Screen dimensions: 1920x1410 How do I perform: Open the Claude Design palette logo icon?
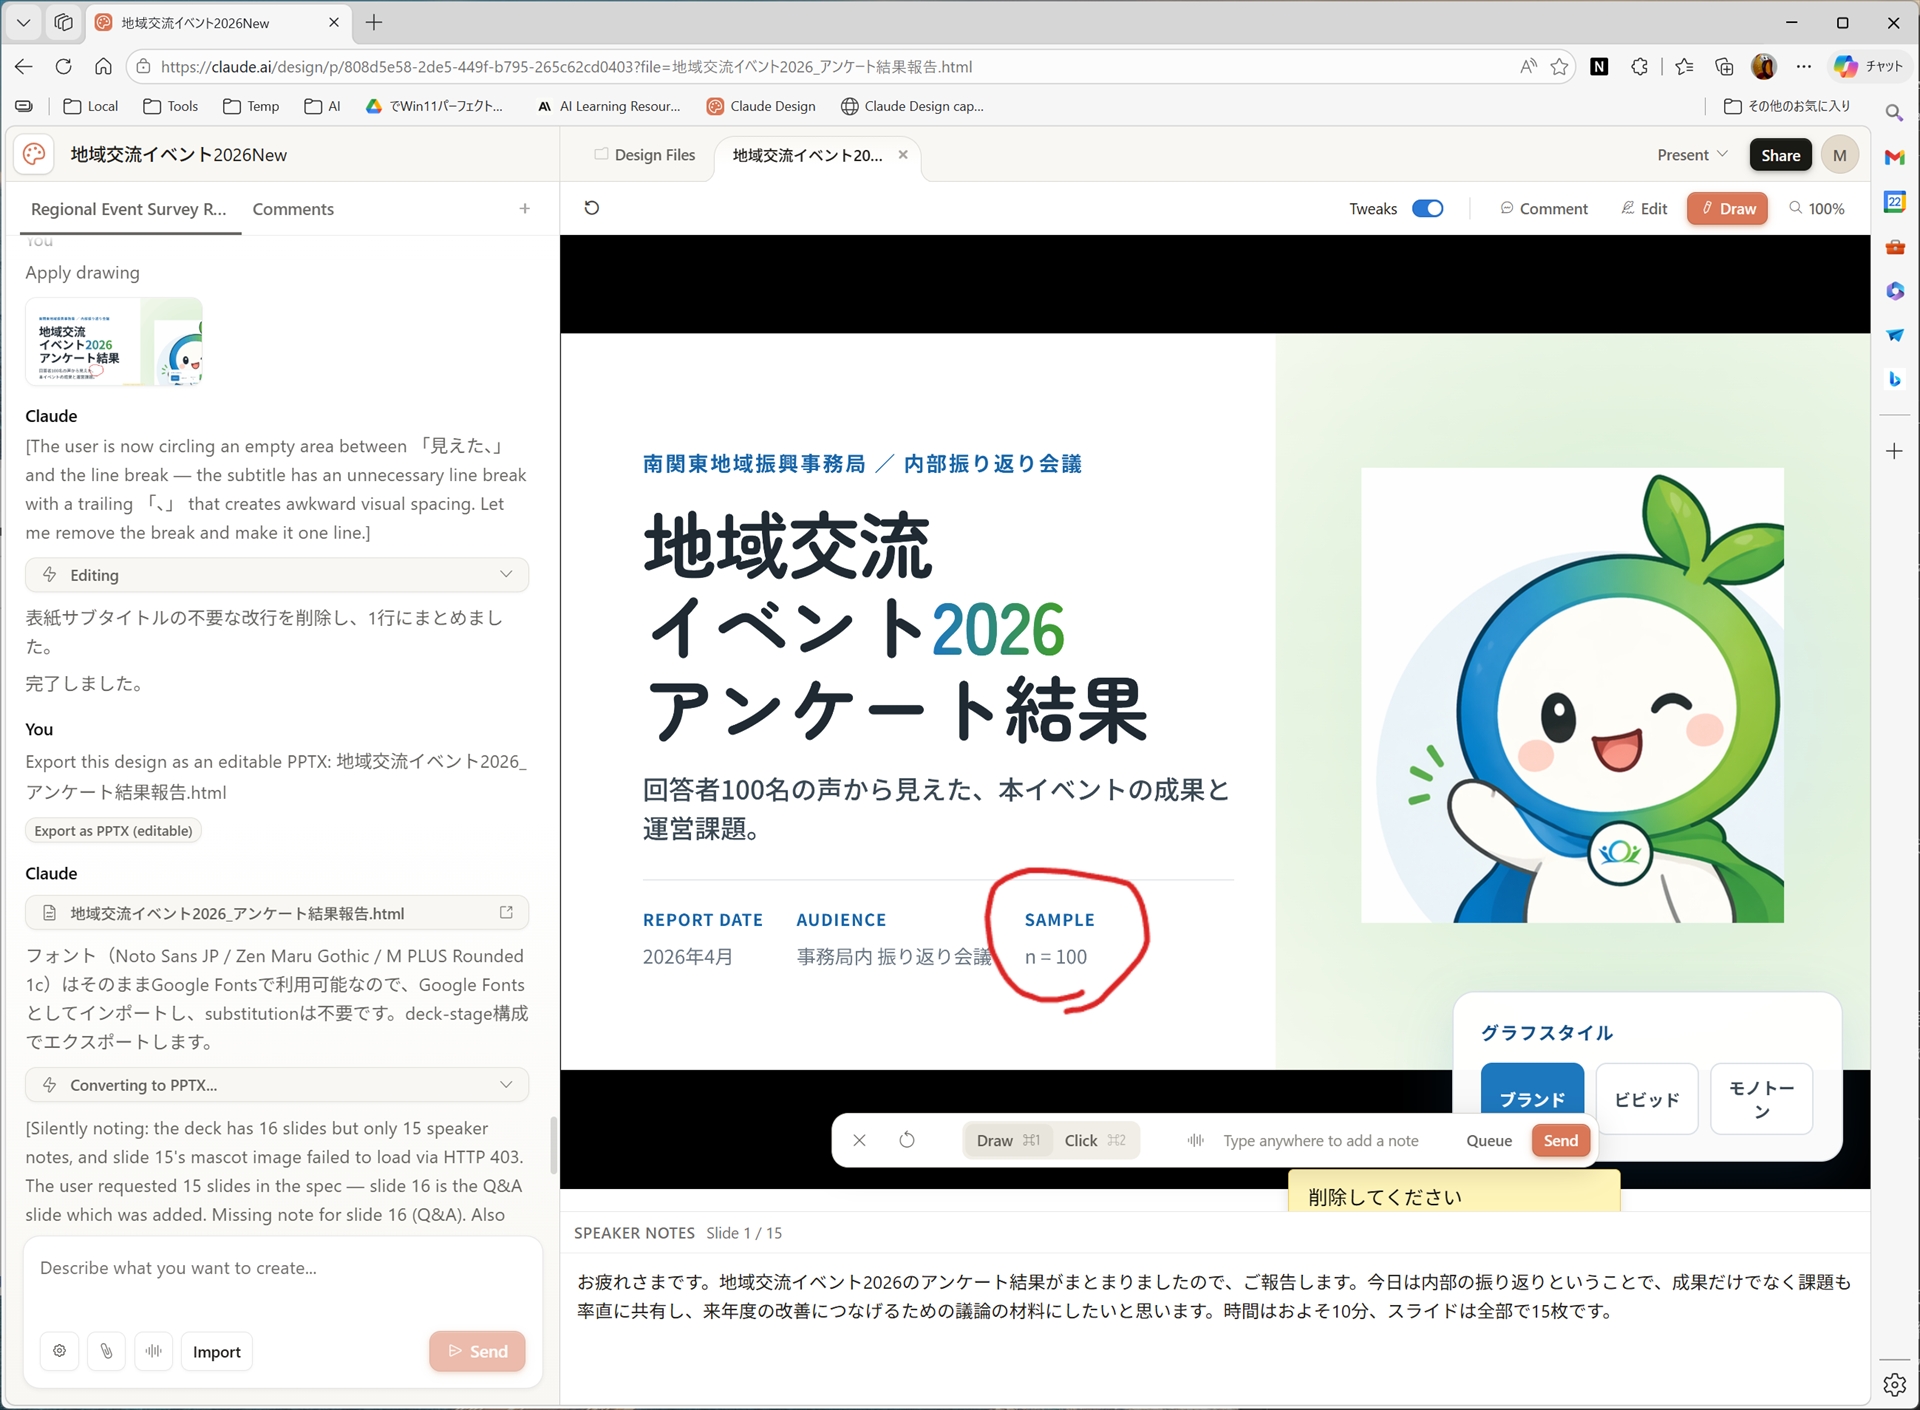click(x=33, y=154)
